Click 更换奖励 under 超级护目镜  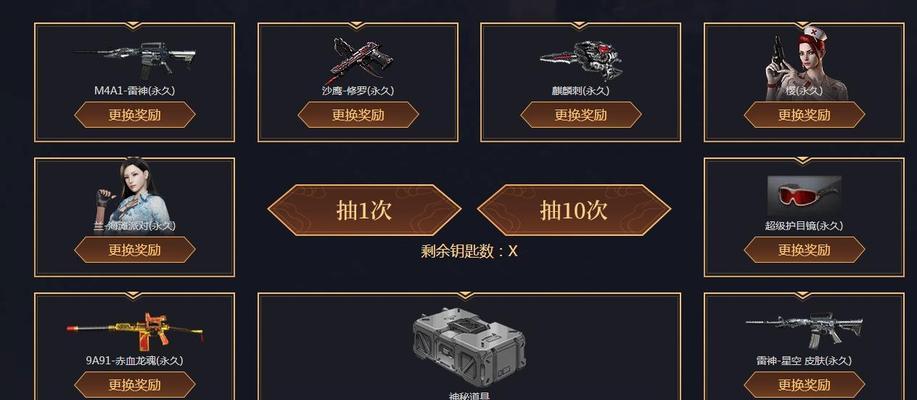pyautogui.click(x=804, y=250)
